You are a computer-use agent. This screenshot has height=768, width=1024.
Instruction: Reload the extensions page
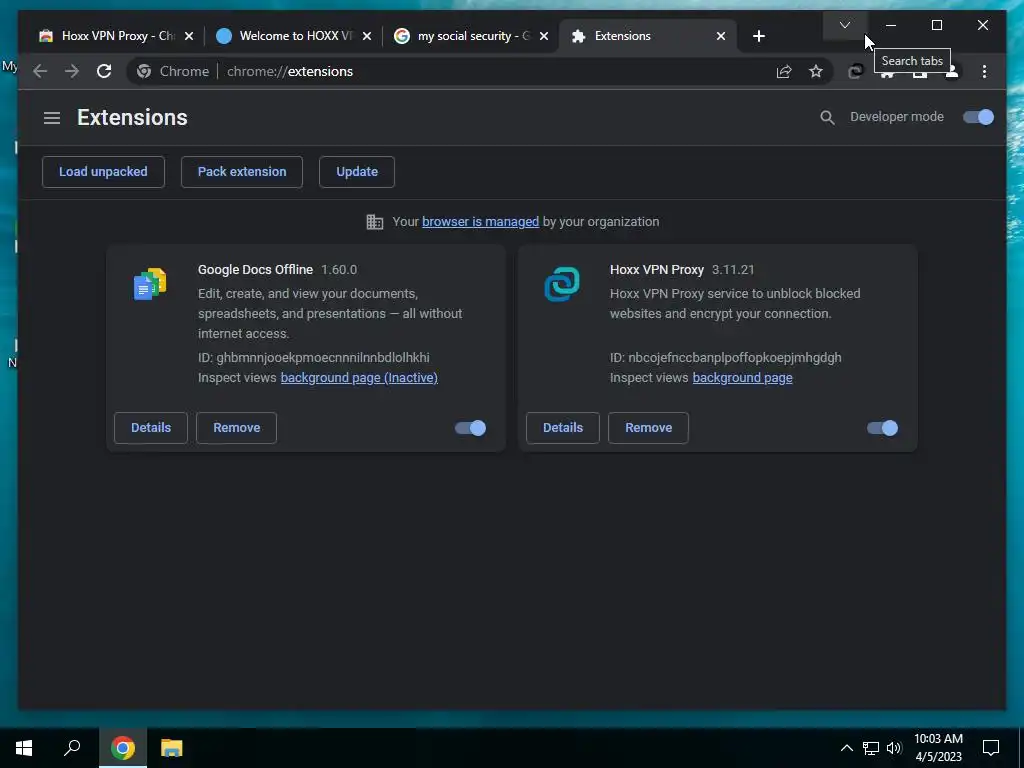point(104,71)
